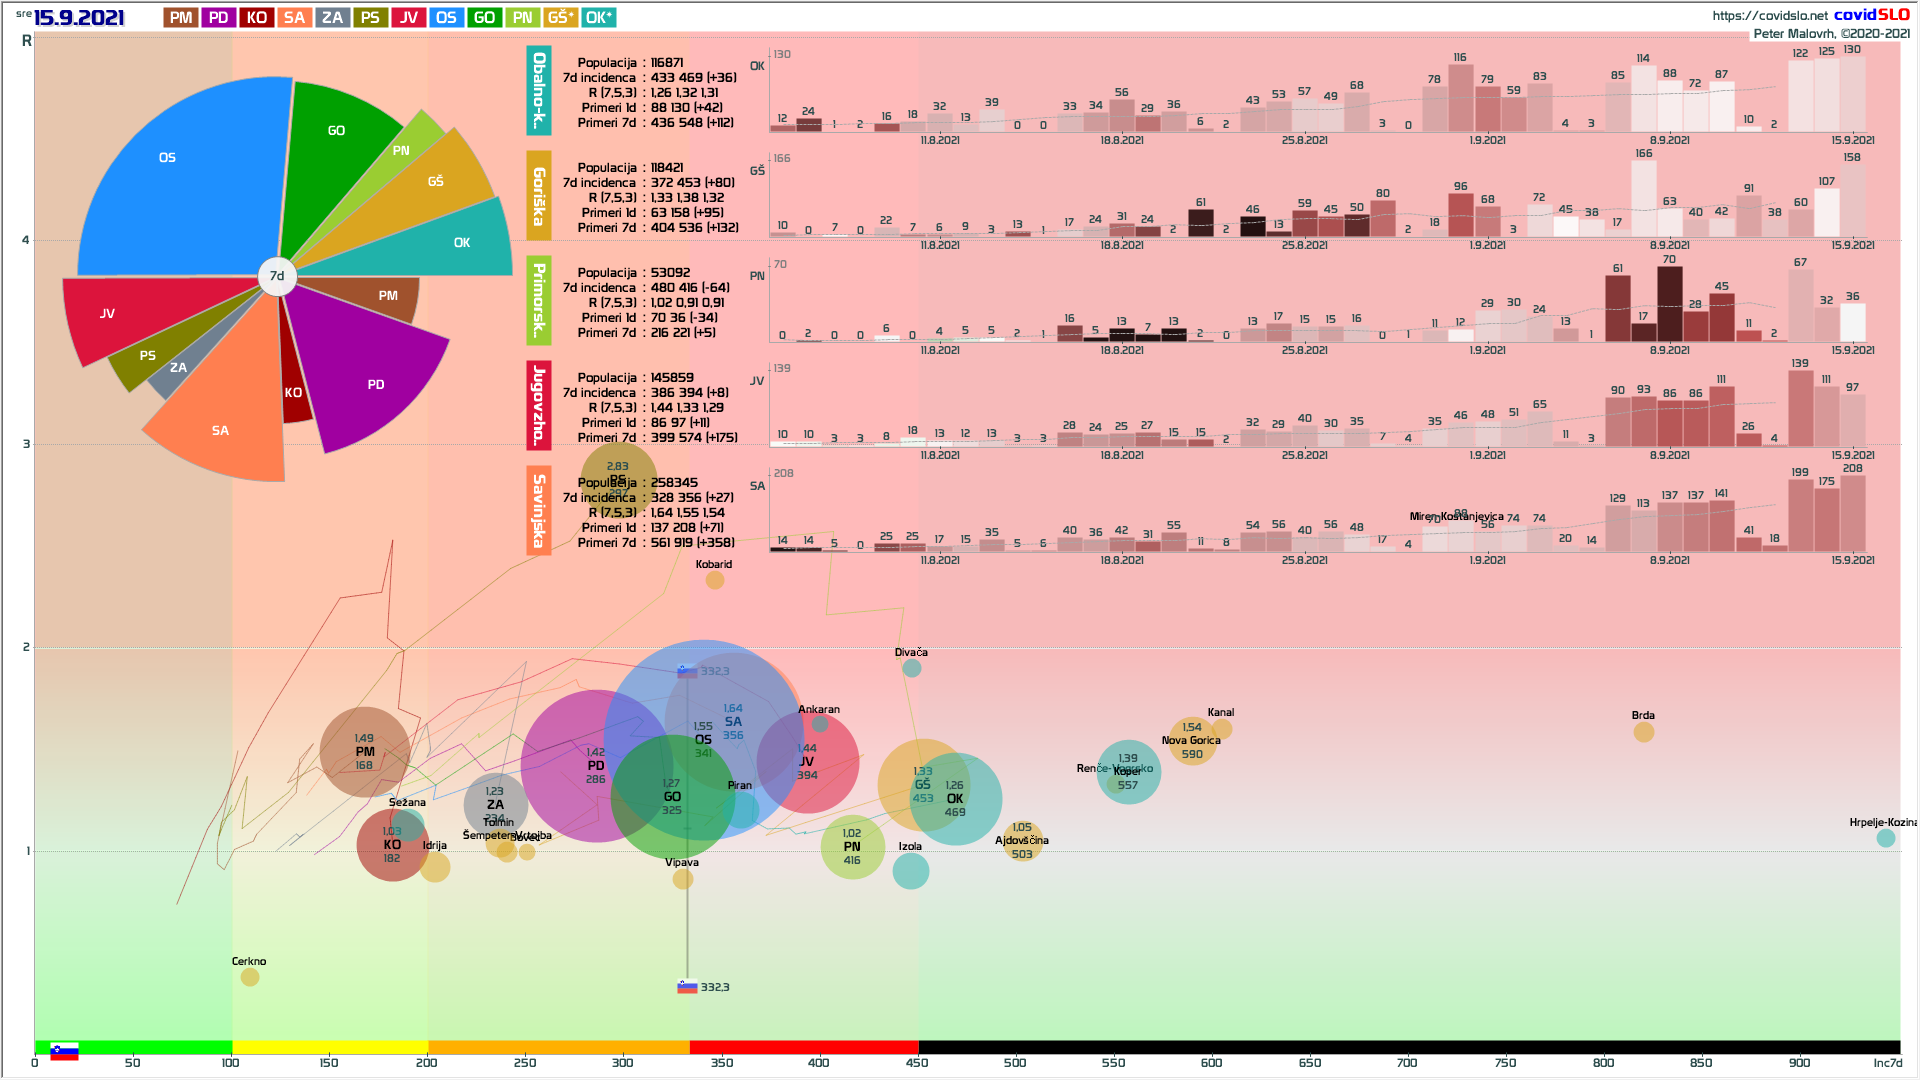The height and width of the screenshot is (1080, 1920).
Task: Toggle the KO region legend button
Action: point(256,17)
